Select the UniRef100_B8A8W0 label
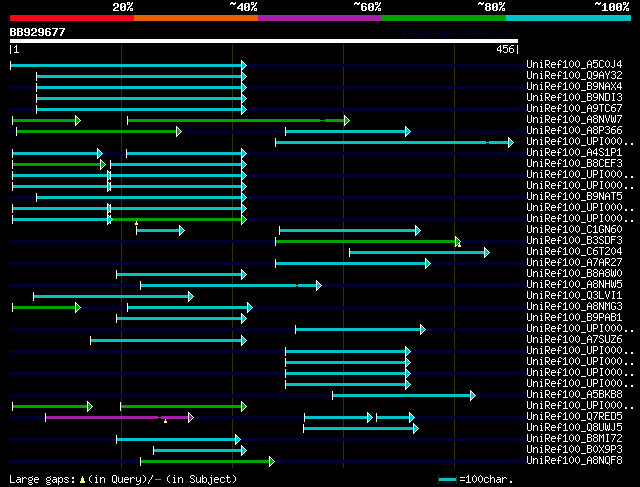 574,274
